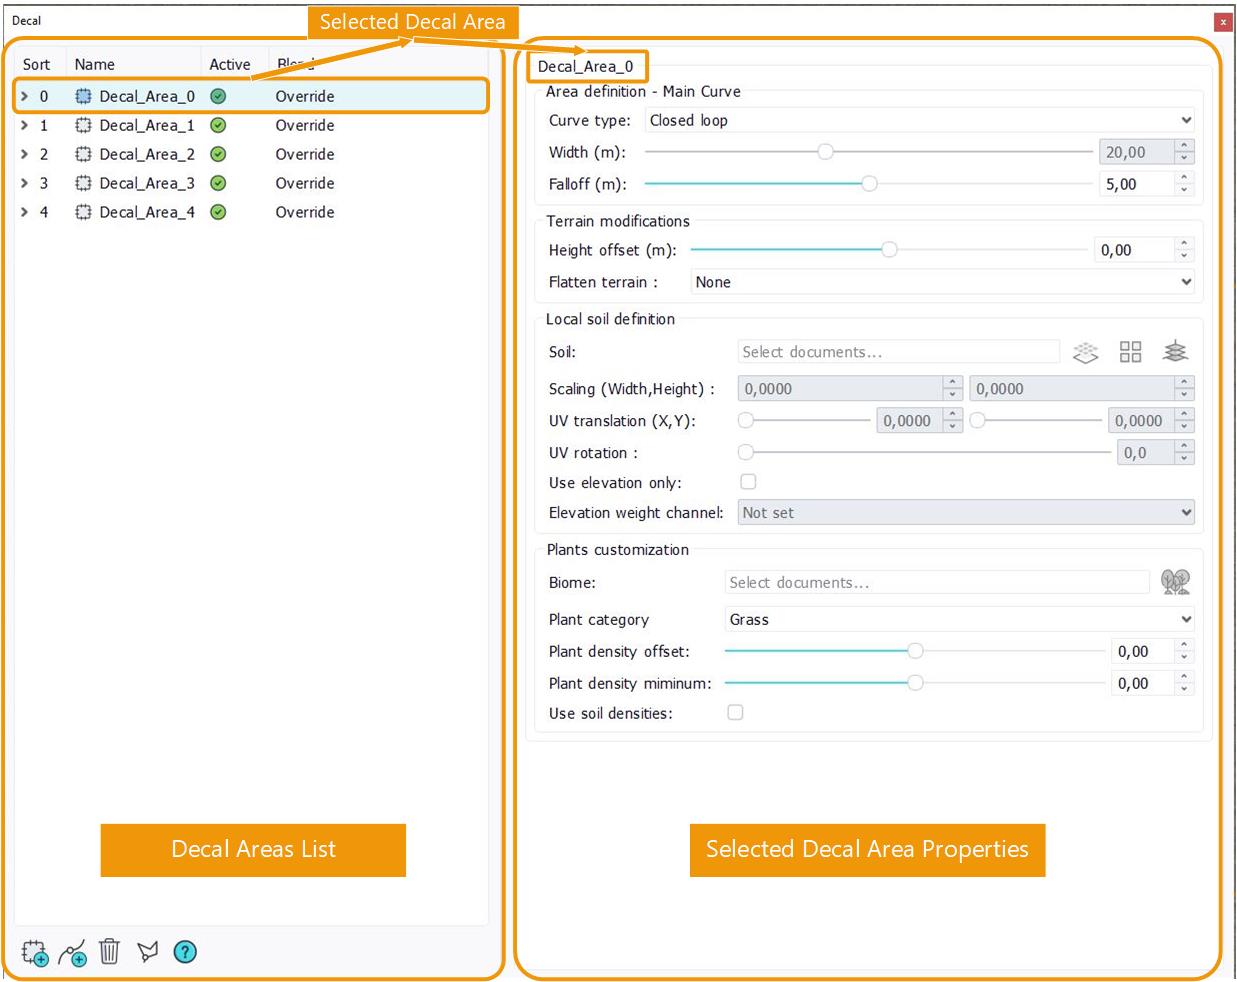The width and height of the screenshot is (1237, 982).
Task: Delete decal with the trash icon
Action: (110, 952)
